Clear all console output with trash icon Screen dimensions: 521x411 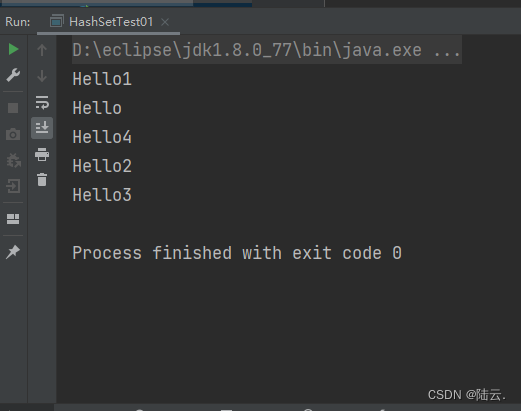pyautogui.click(x=42, y=180)
